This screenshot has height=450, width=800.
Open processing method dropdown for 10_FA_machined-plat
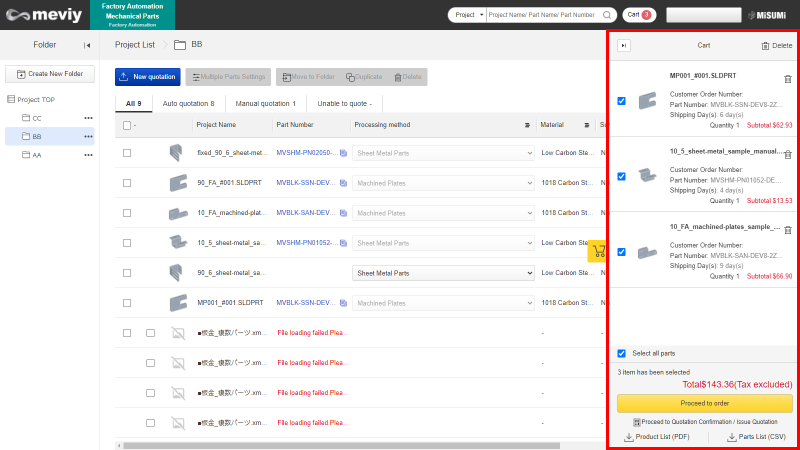coord(443,213)
